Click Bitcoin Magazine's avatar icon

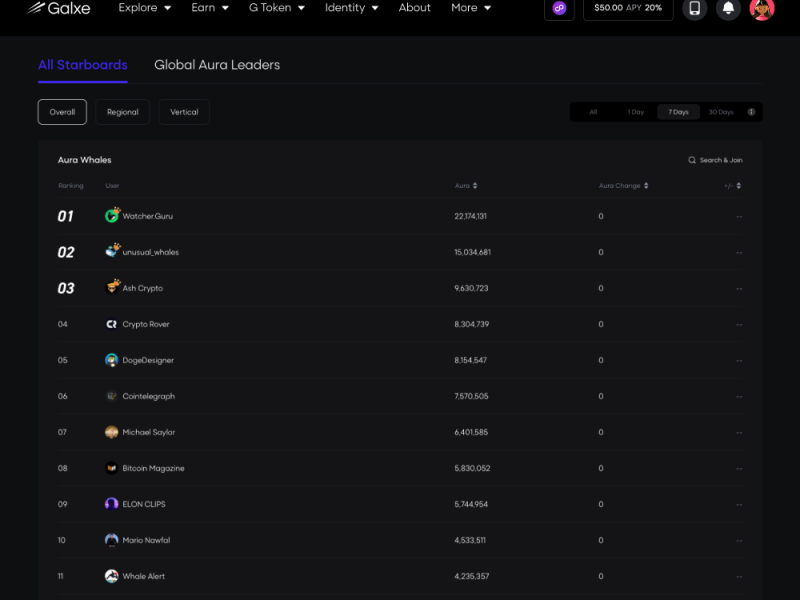click(x=111, y=468)
